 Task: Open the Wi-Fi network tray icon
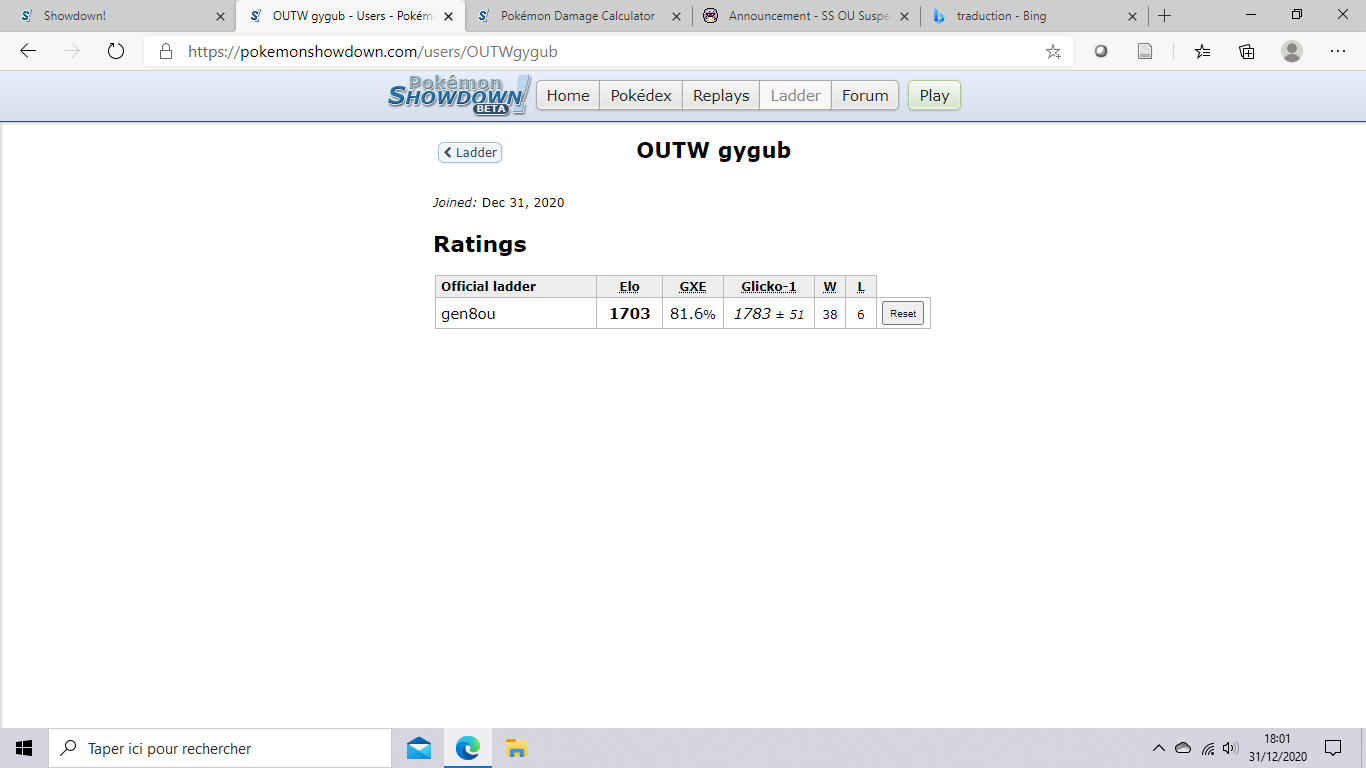pos(1208,748)
